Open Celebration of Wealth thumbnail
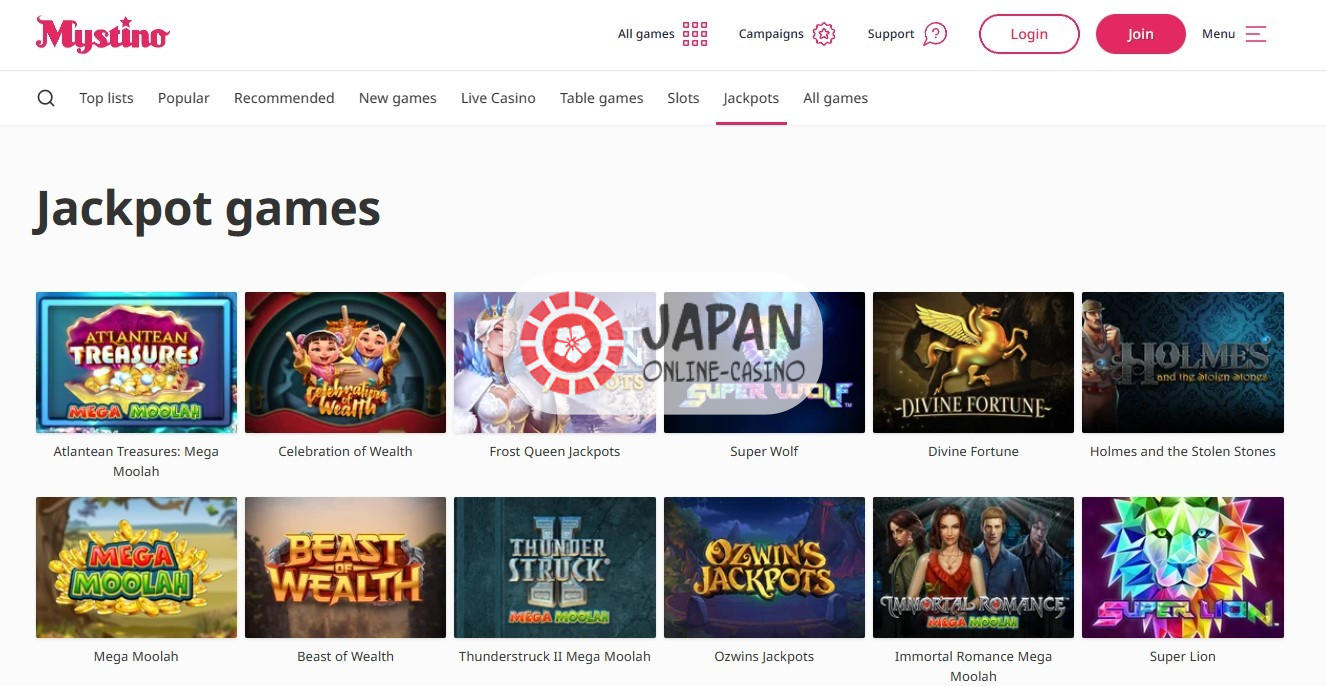The image size is (1326, 686). pos(345,362)
